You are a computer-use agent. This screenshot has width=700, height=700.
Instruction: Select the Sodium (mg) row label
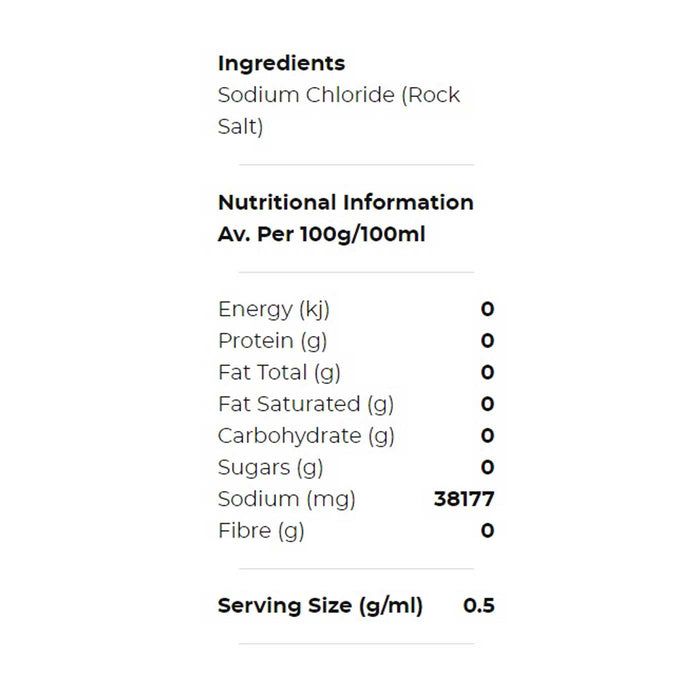tap(286, 499)
